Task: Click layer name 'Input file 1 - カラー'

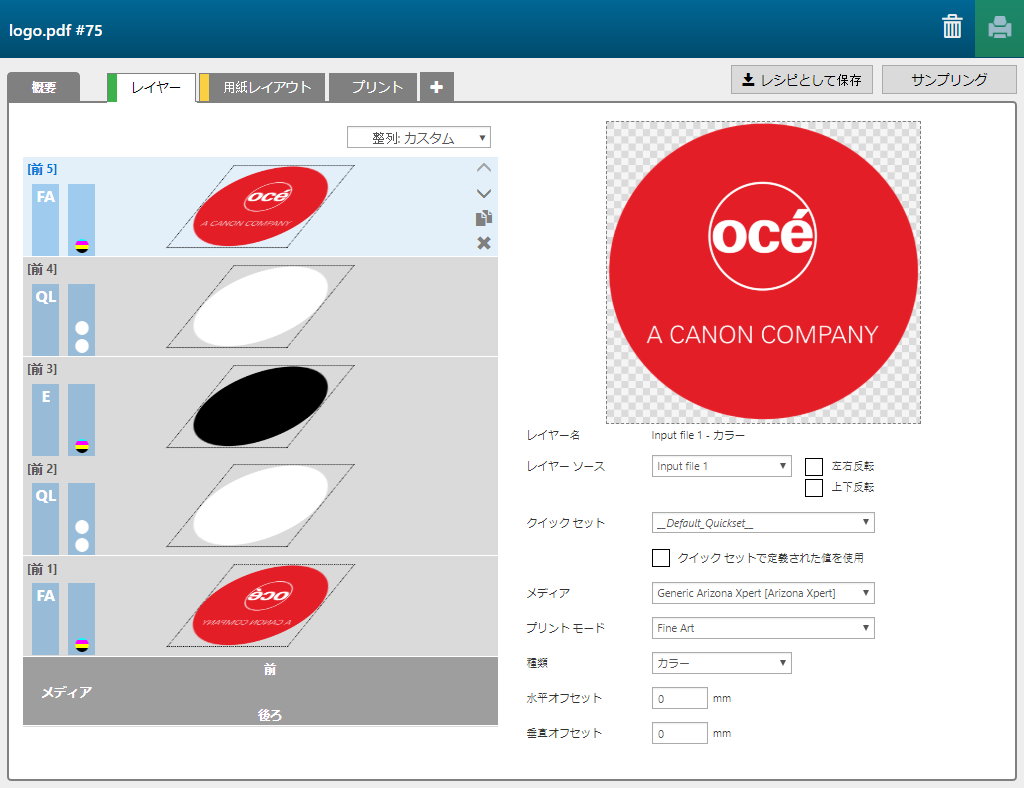Action: (x=697, y=435)
